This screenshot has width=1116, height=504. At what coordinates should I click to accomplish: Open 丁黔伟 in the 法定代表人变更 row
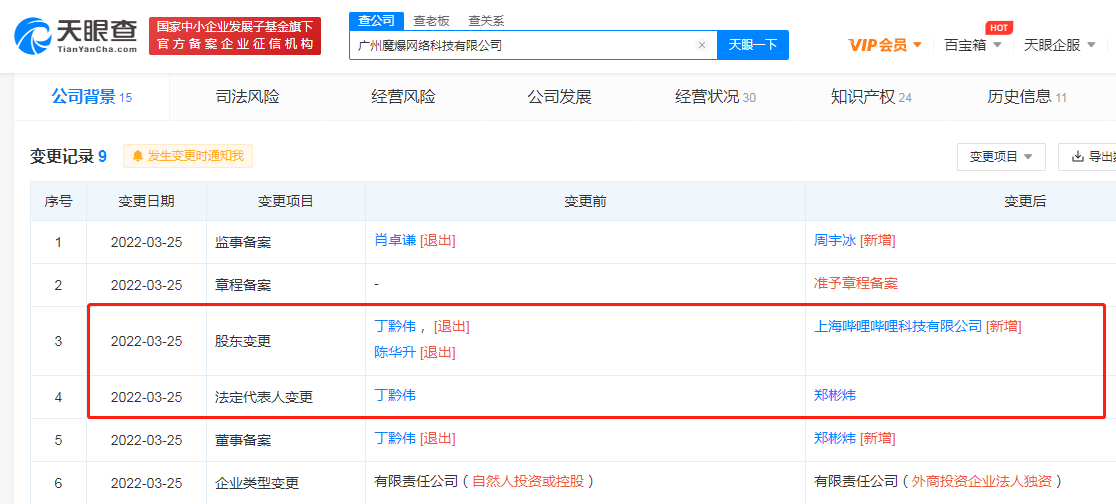pos(395,394)
